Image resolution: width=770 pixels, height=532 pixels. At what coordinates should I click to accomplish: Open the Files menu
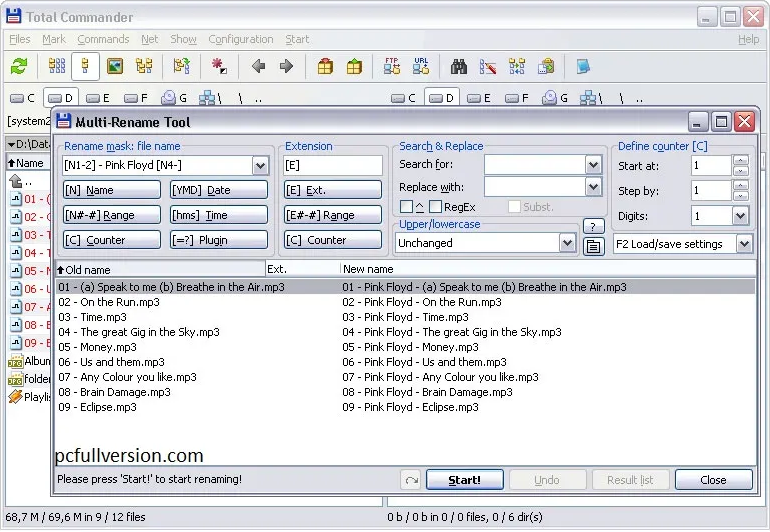[20, 39]
